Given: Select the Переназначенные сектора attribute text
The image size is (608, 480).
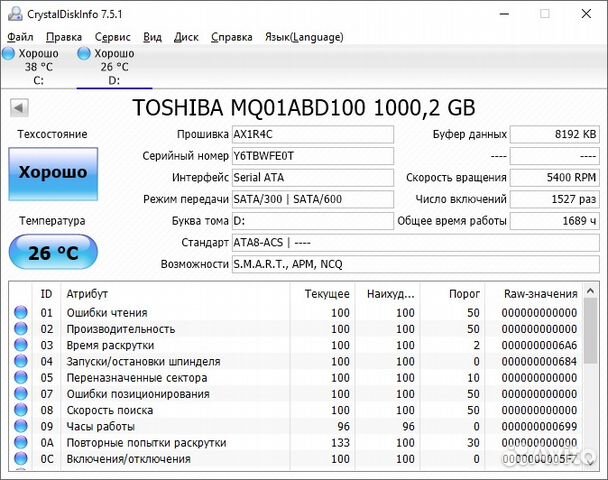Looking at the screenshot, I should tap(137, 378).
